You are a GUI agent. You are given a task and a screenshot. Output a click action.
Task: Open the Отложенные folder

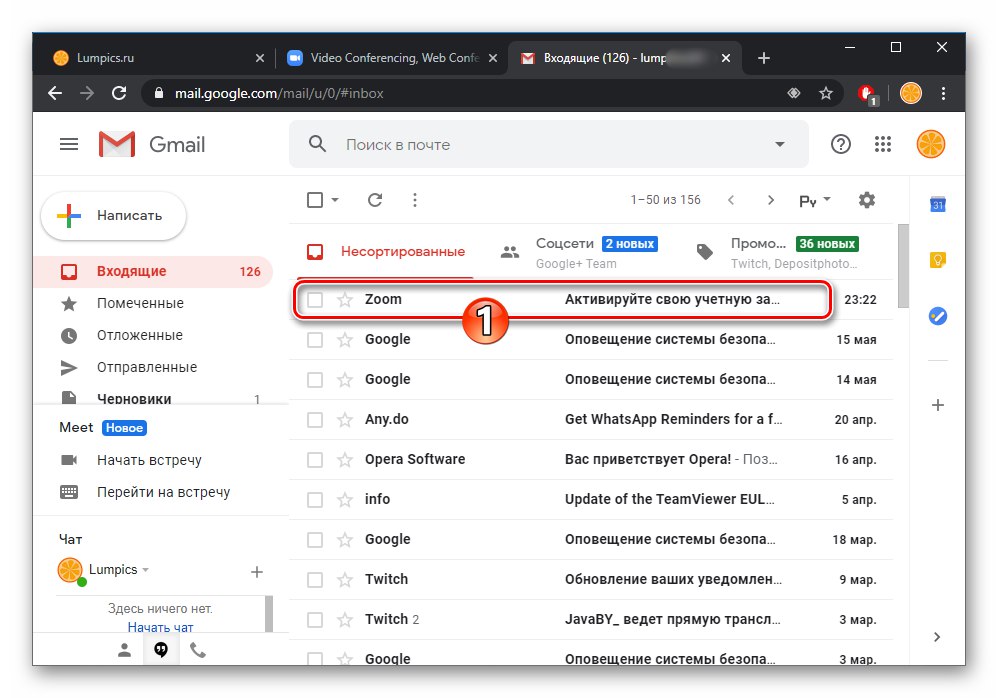click(153, 335)
